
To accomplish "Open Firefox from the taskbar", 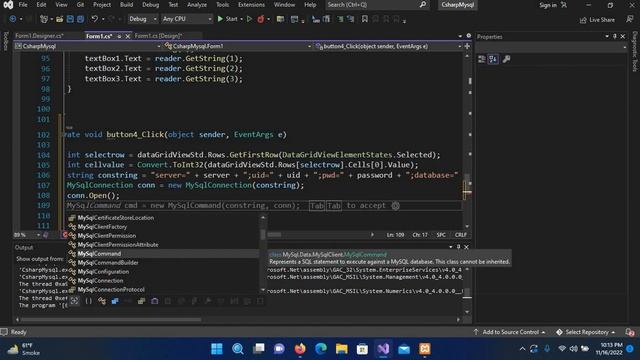I will [300, 349].
